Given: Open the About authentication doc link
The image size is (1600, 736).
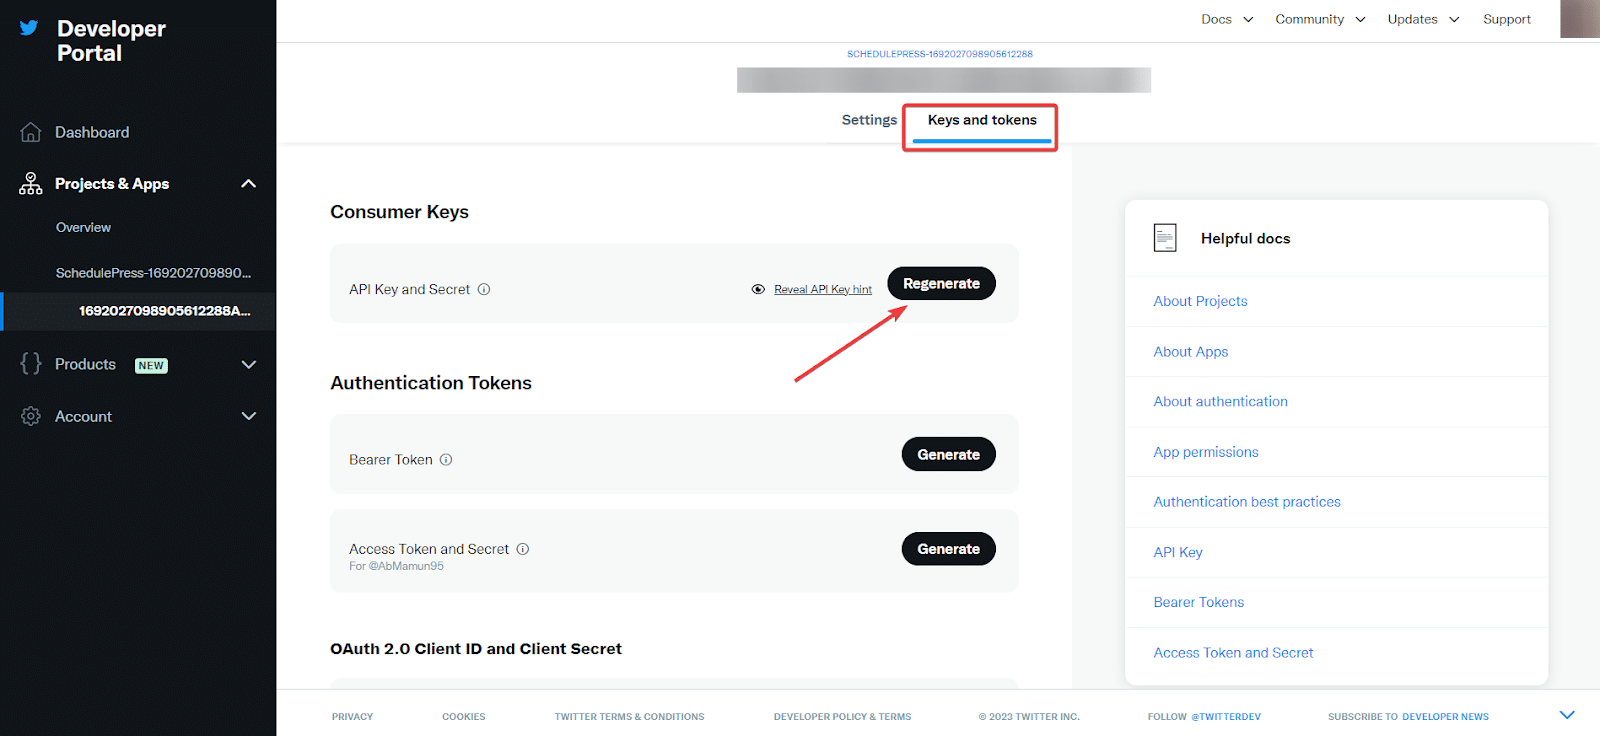Looking at the screenshot, I should 1220,402.
